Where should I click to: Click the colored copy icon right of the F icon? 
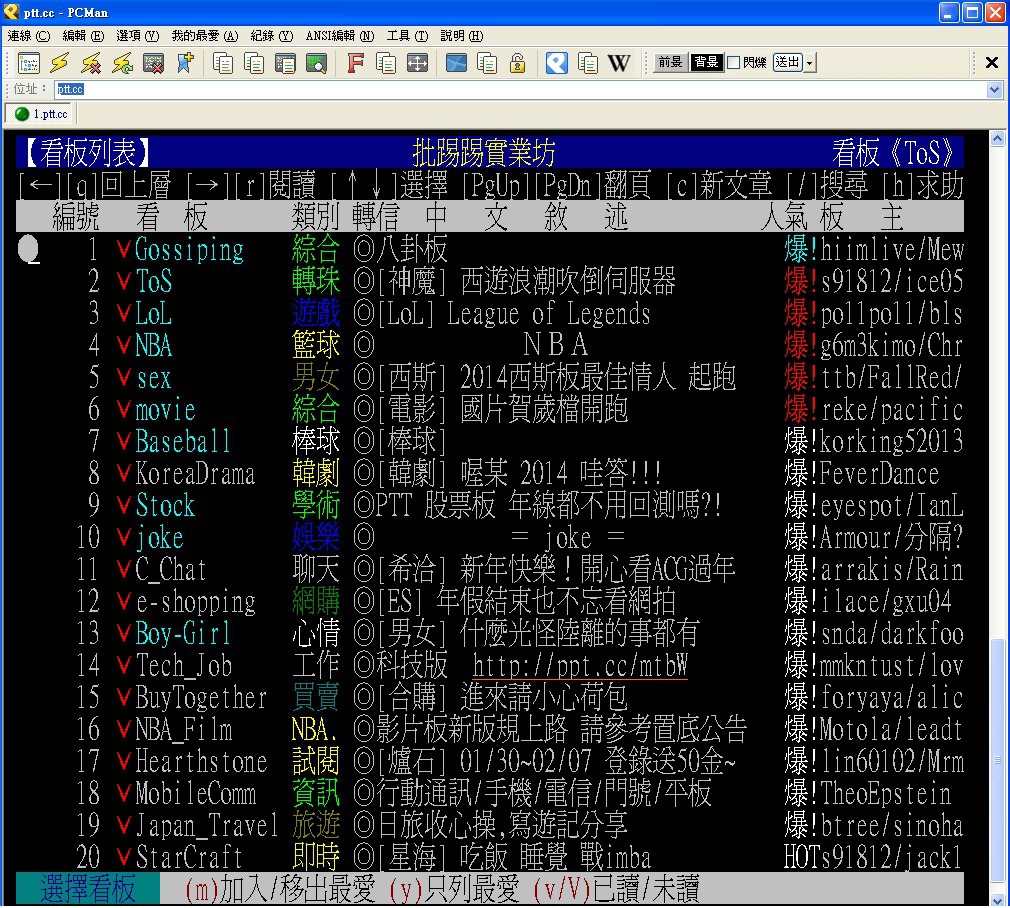386,63
